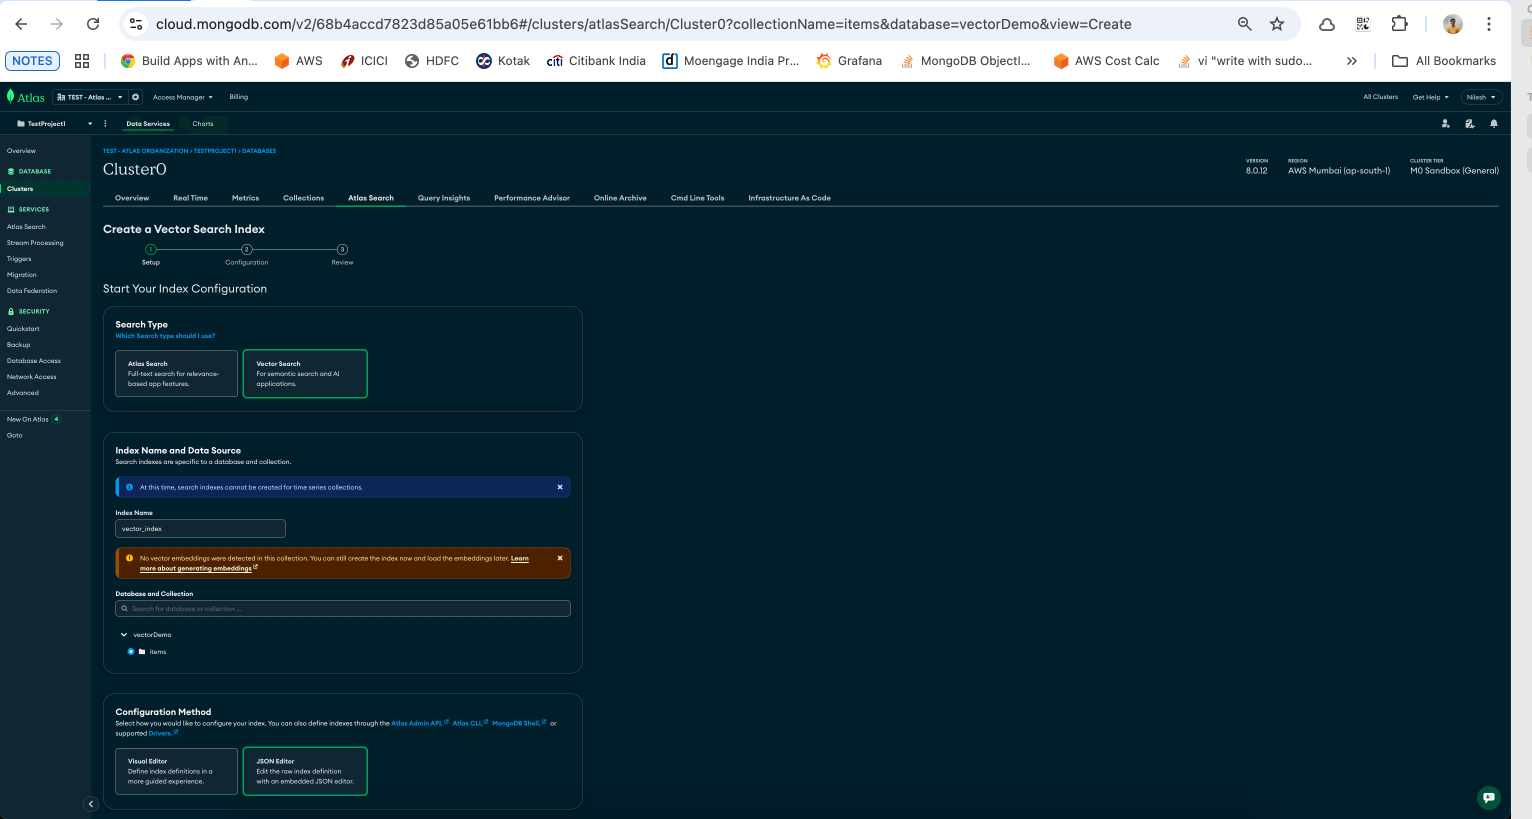Viewport: 1532px width, 819px height.
Task: Open the MongoDB ObjectI bookmark
Action: (965, 61)
